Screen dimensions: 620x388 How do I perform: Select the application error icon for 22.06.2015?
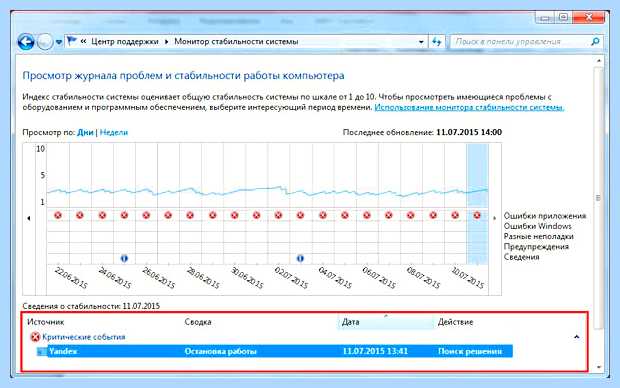pos(58,215)
